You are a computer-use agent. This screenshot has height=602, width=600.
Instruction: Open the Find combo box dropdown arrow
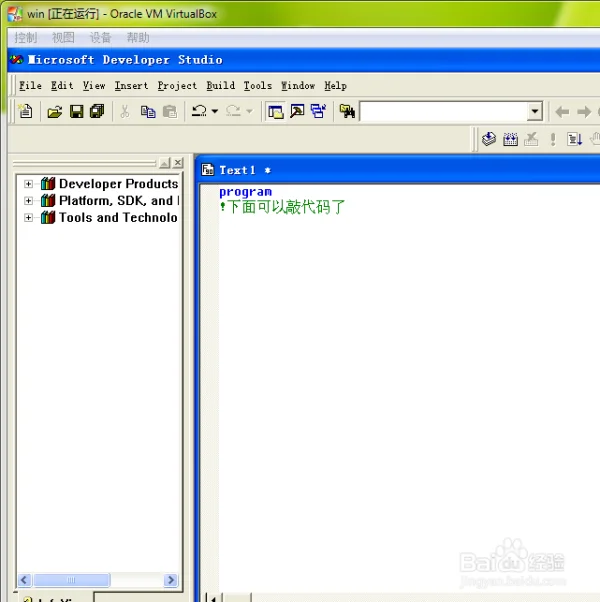click(x=534, y=112)
